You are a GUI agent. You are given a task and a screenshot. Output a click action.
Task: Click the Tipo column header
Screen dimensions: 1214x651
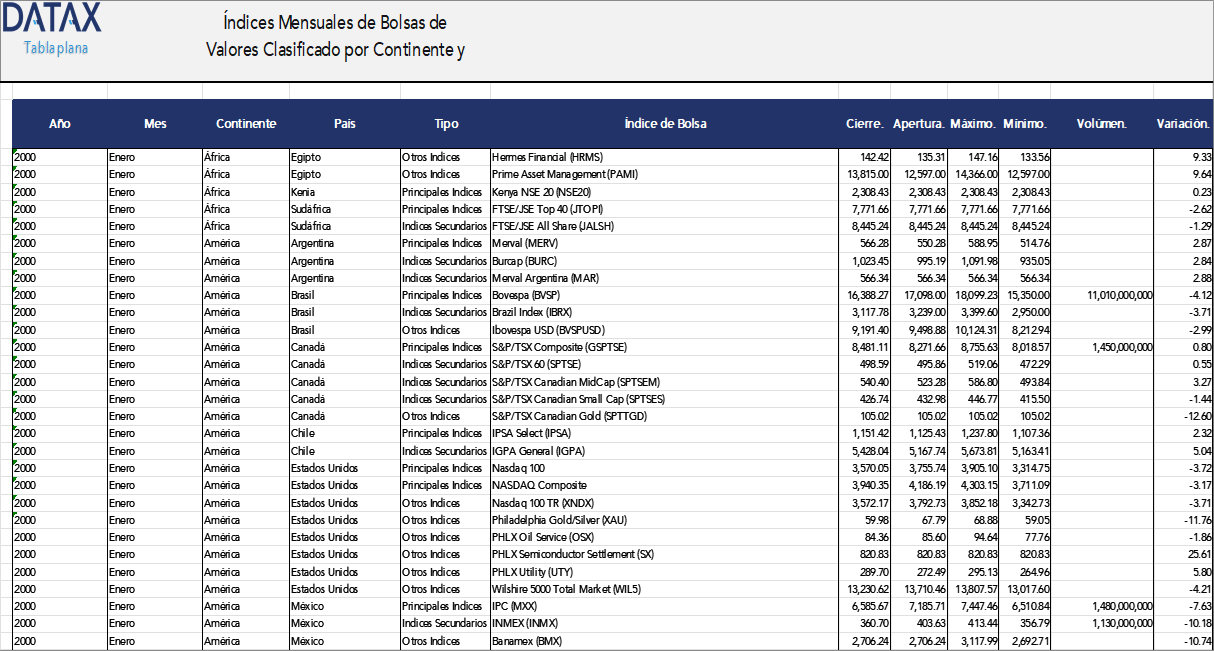[446, 124]
